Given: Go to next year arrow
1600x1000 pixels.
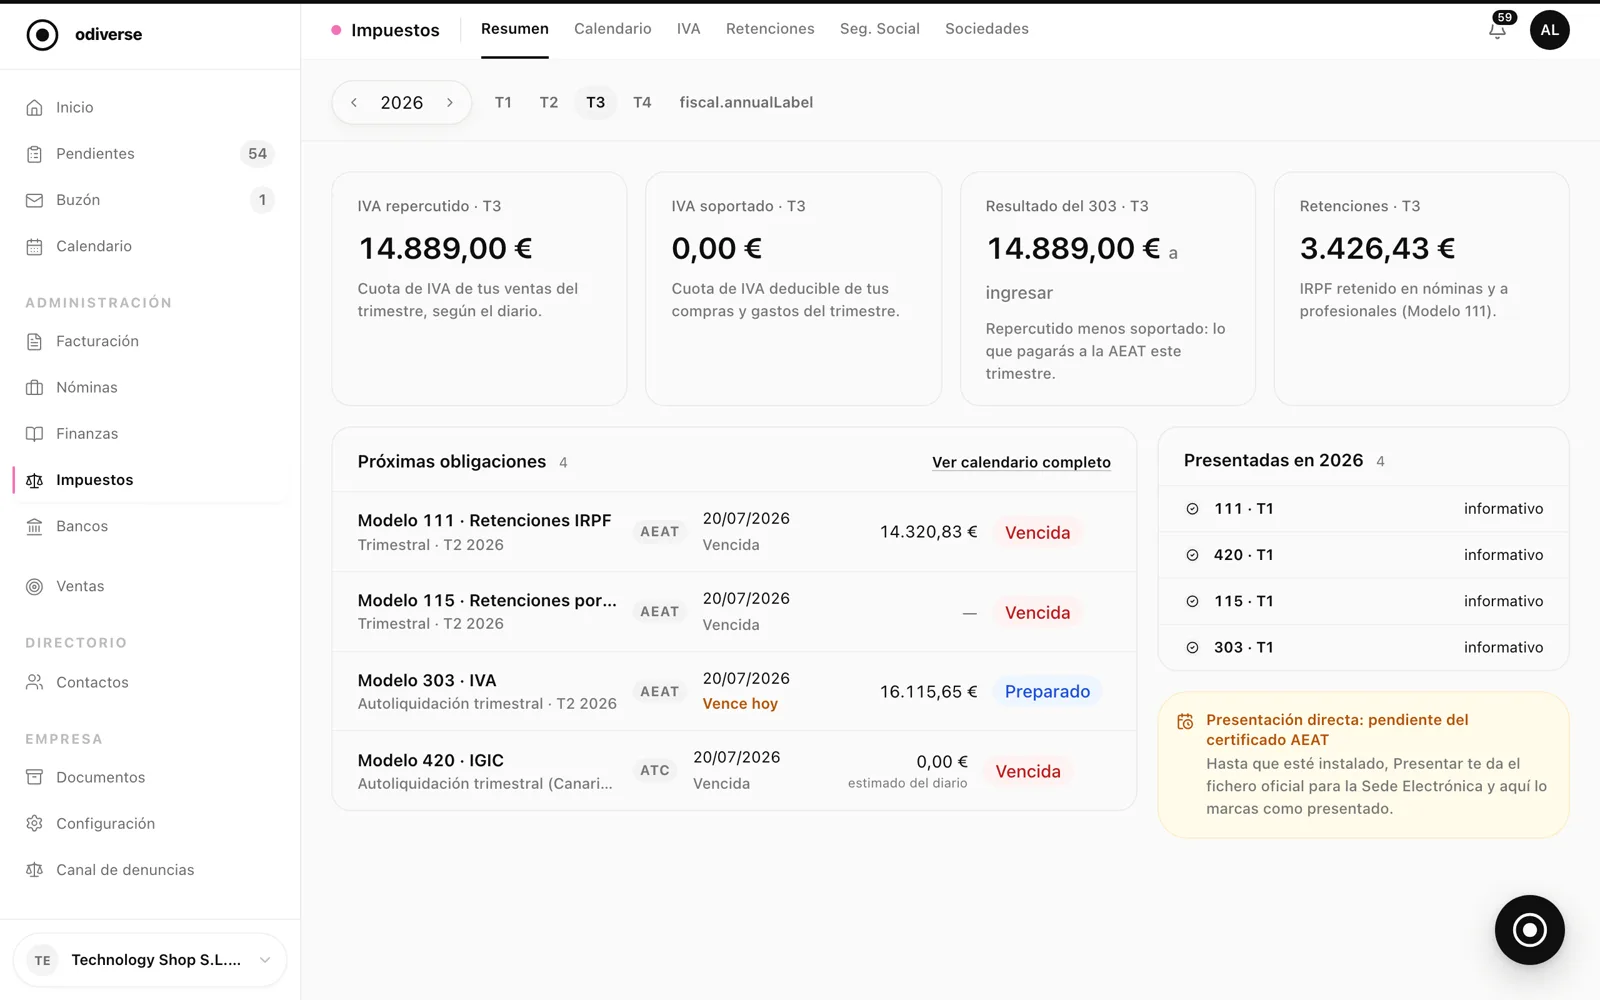Looking at the screenshot, I should tap(450, 102).
